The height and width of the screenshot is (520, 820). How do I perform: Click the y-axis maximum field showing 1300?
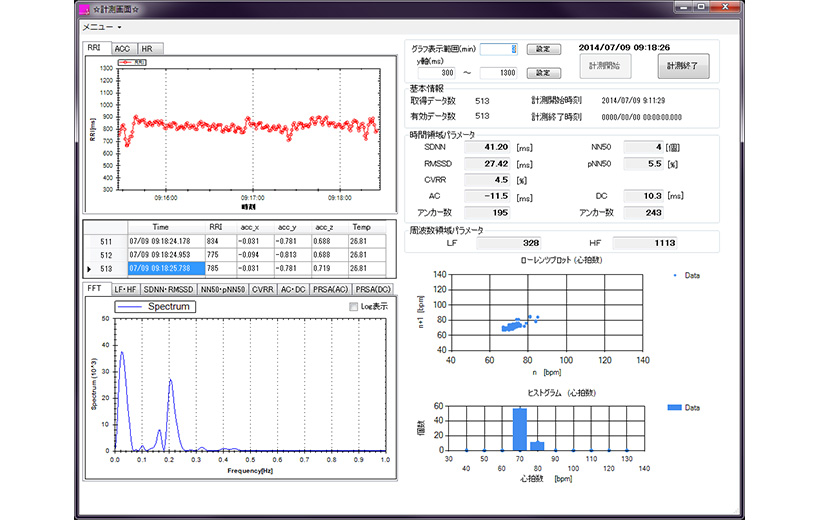pyautogui.click(x=499, y=73)
